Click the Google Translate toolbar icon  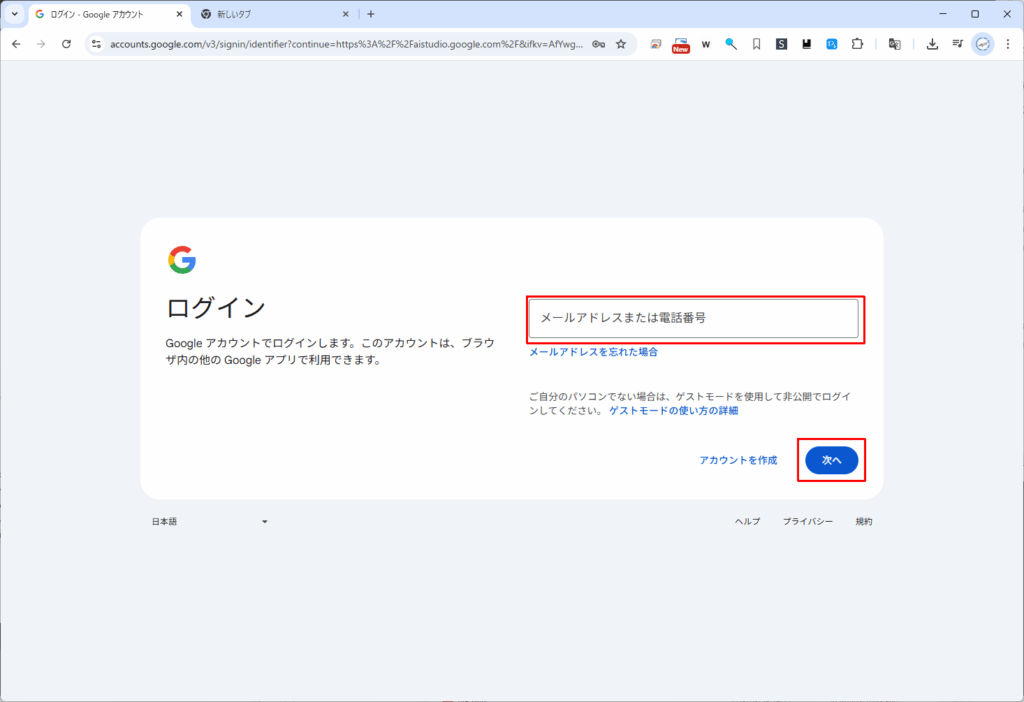[895, 44]
